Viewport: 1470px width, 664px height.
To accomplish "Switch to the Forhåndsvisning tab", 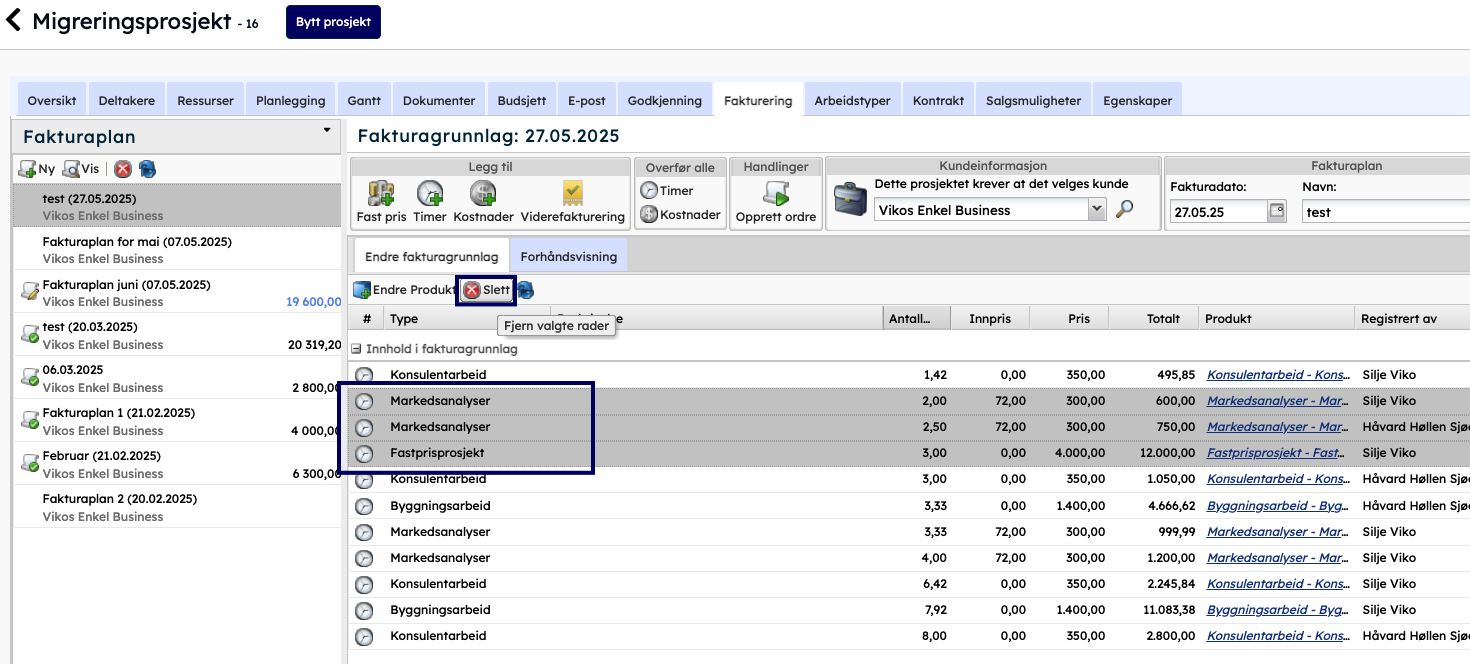I will (x=568, y=257).
